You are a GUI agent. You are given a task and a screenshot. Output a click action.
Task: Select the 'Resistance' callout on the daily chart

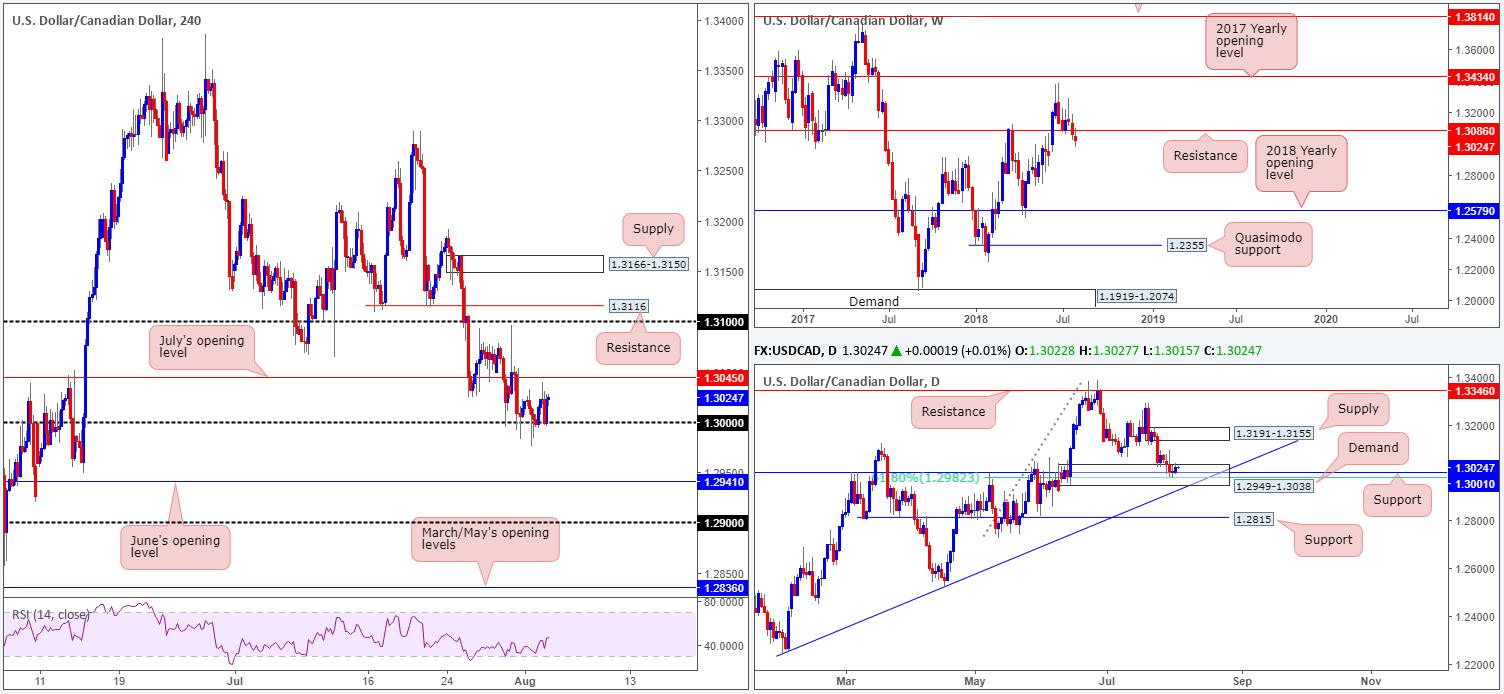point(951,411)
